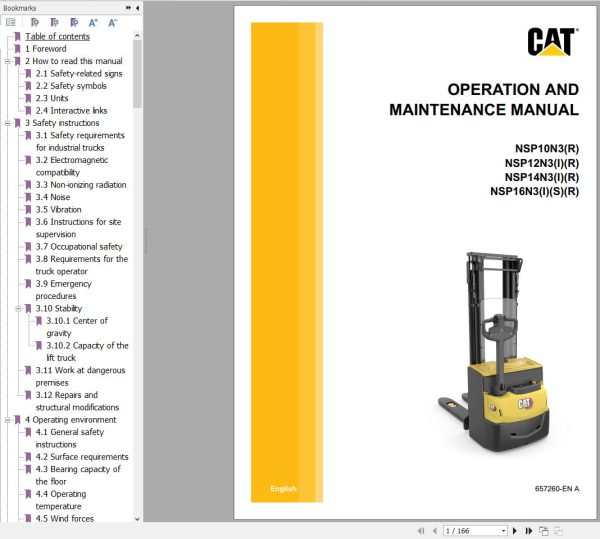
Task: Open the bookmarks options menu icon
Action: coord(11,23)
